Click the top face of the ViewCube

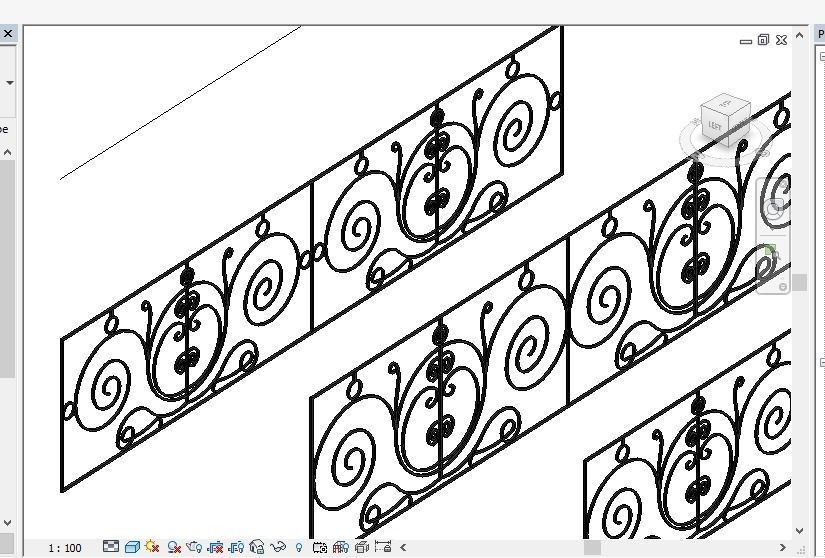(726, 102)
